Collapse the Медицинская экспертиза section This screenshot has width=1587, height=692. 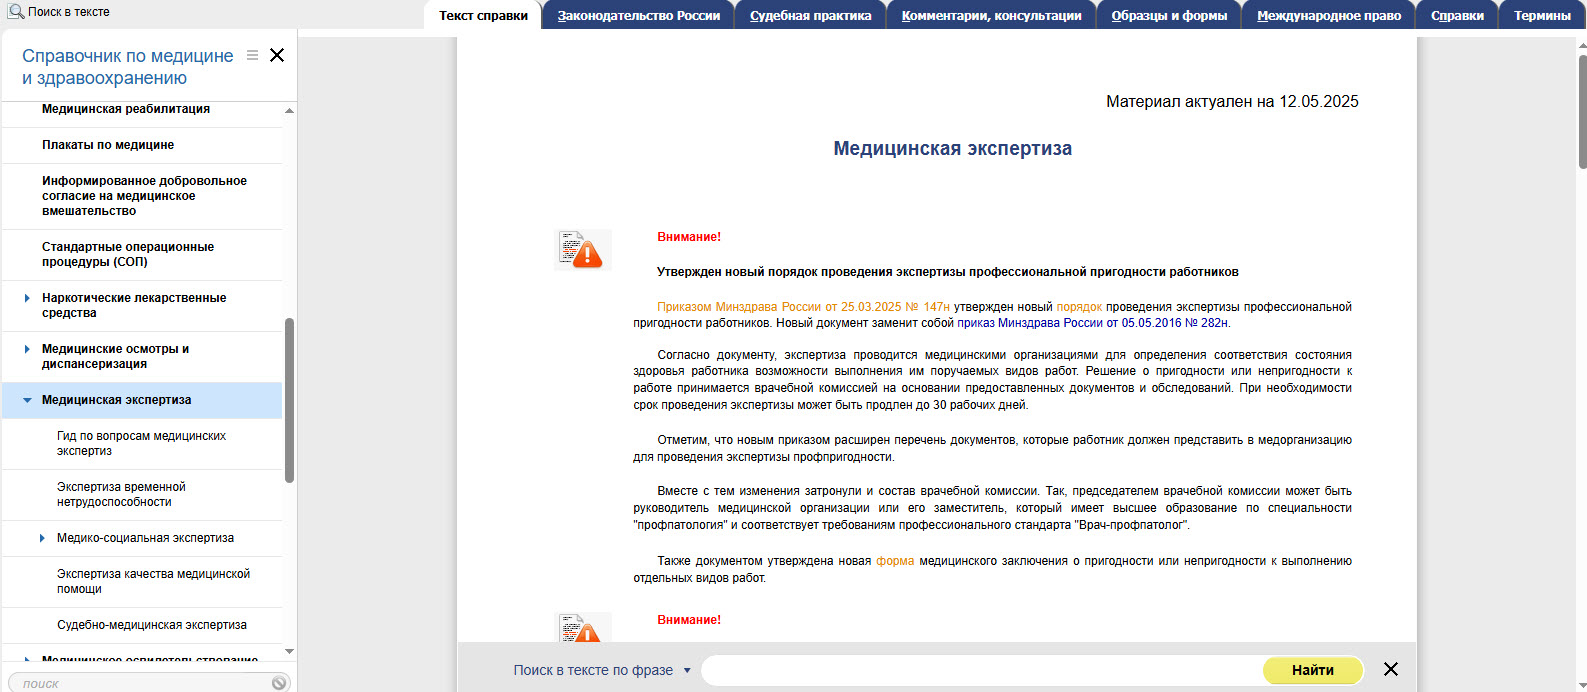[27, 400]
